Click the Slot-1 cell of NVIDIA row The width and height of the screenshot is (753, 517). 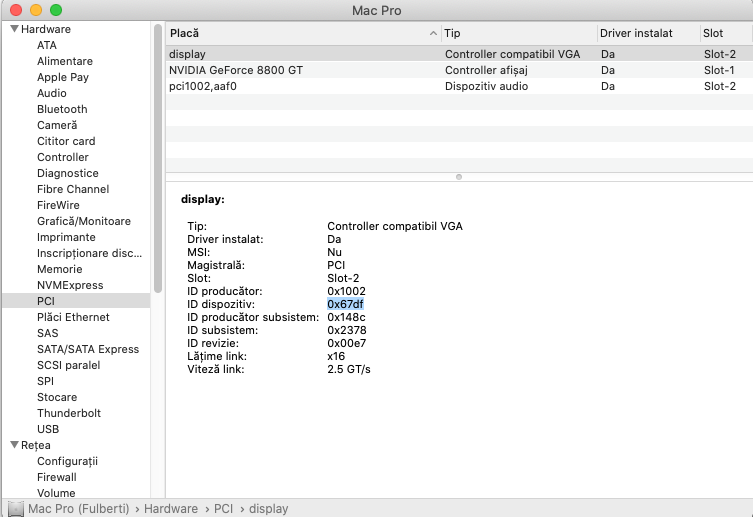point(719,70)
